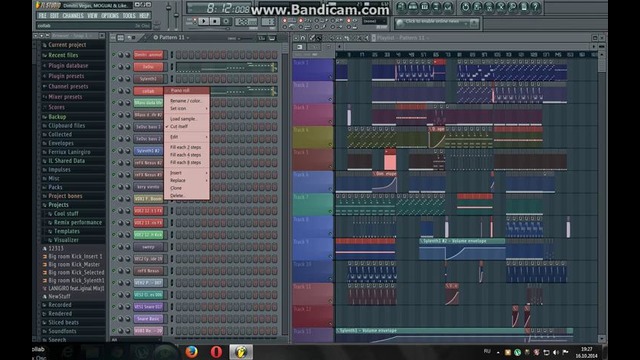
Task: Choose Clone from the context menu
Action: pos(187,188)
